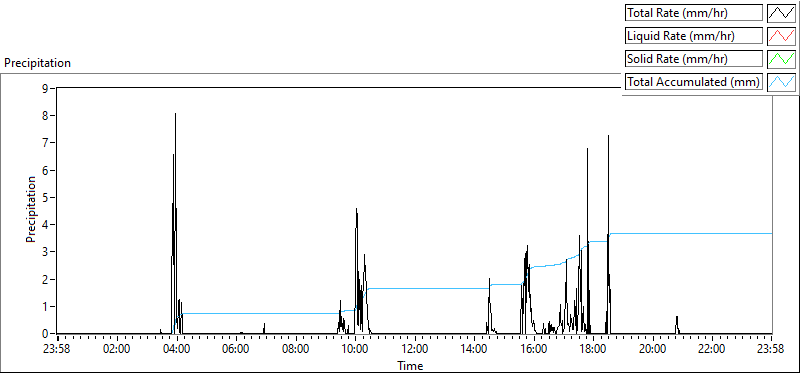Click the 23:58 start time label
Viewport: 800px width, 373px height.
[x=58, y=350]
